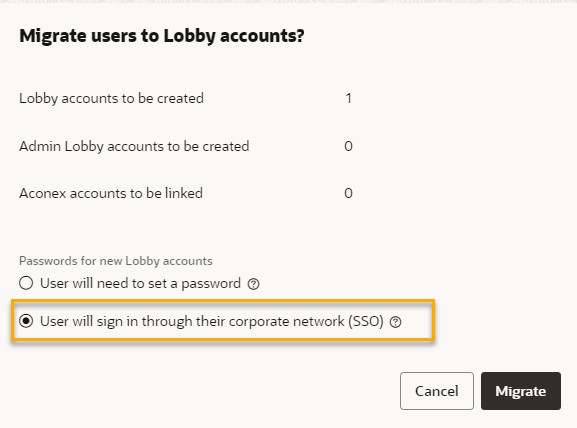This screenshot has height=428, width=577.
Task: Select 'User will need to set a password' radio
Action: pos(26,283)
